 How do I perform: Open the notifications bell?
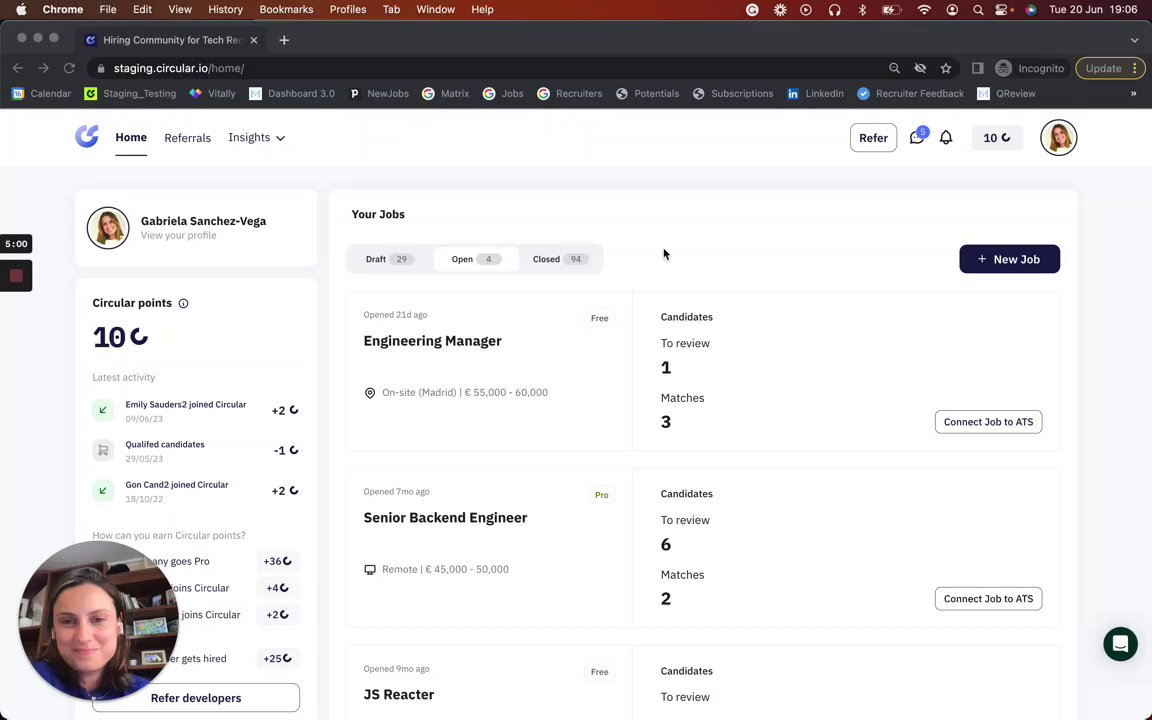click(946, 137)
